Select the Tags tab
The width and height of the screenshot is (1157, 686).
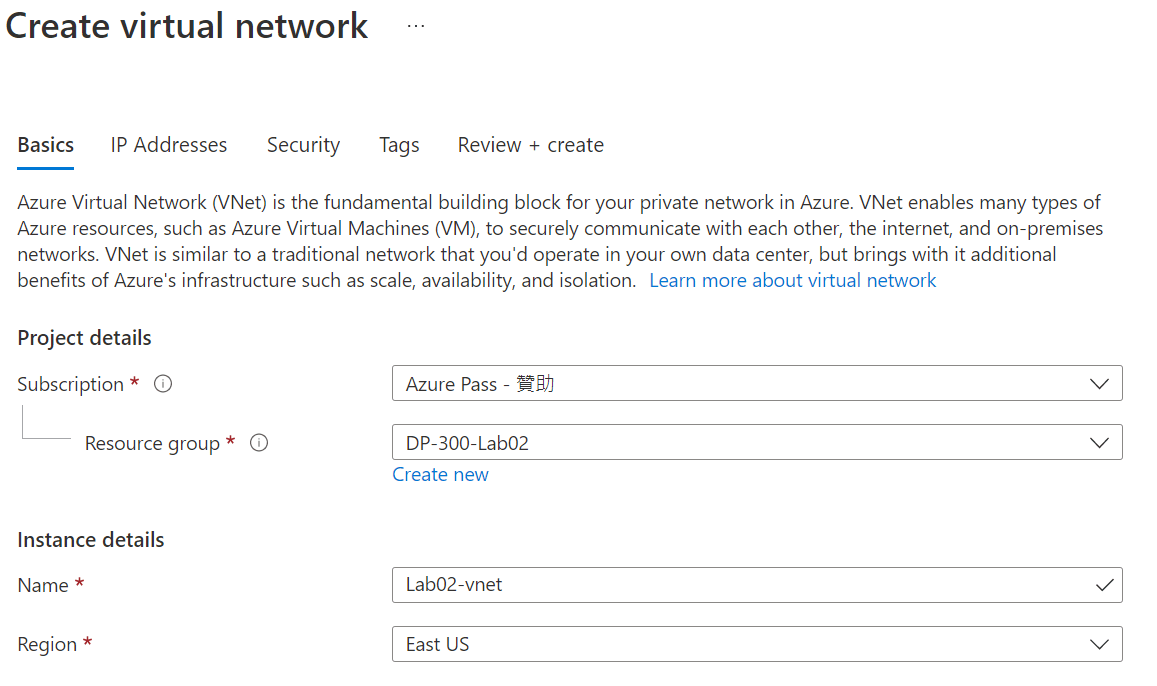coord(399,145)
